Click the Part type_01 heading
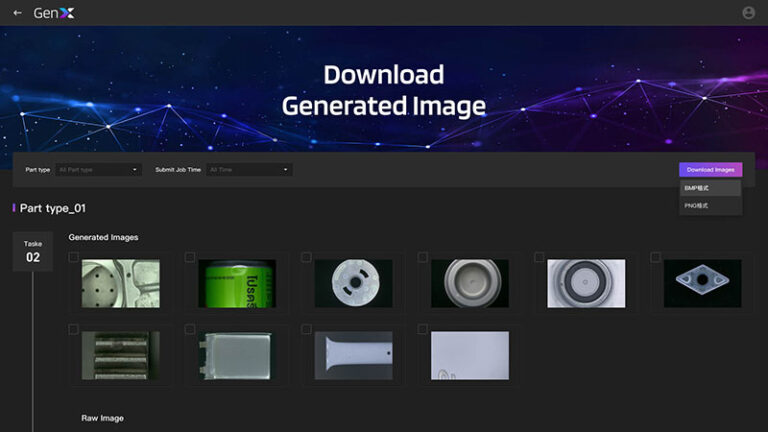The image size is (768, 432). click(x=53, y=208)
